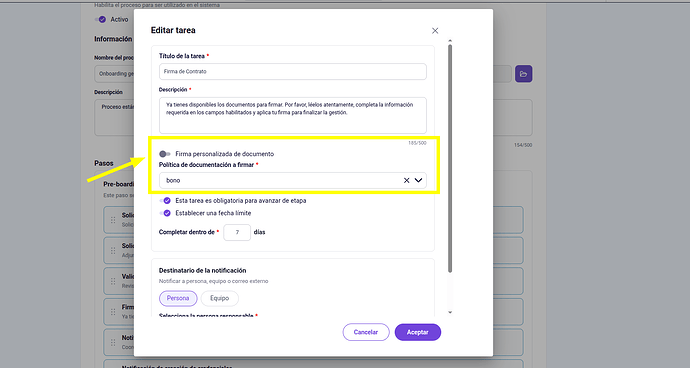Expand Política de documentación dropdown chevron
This screenshot has width=690, height=368.
coord(418,180)
